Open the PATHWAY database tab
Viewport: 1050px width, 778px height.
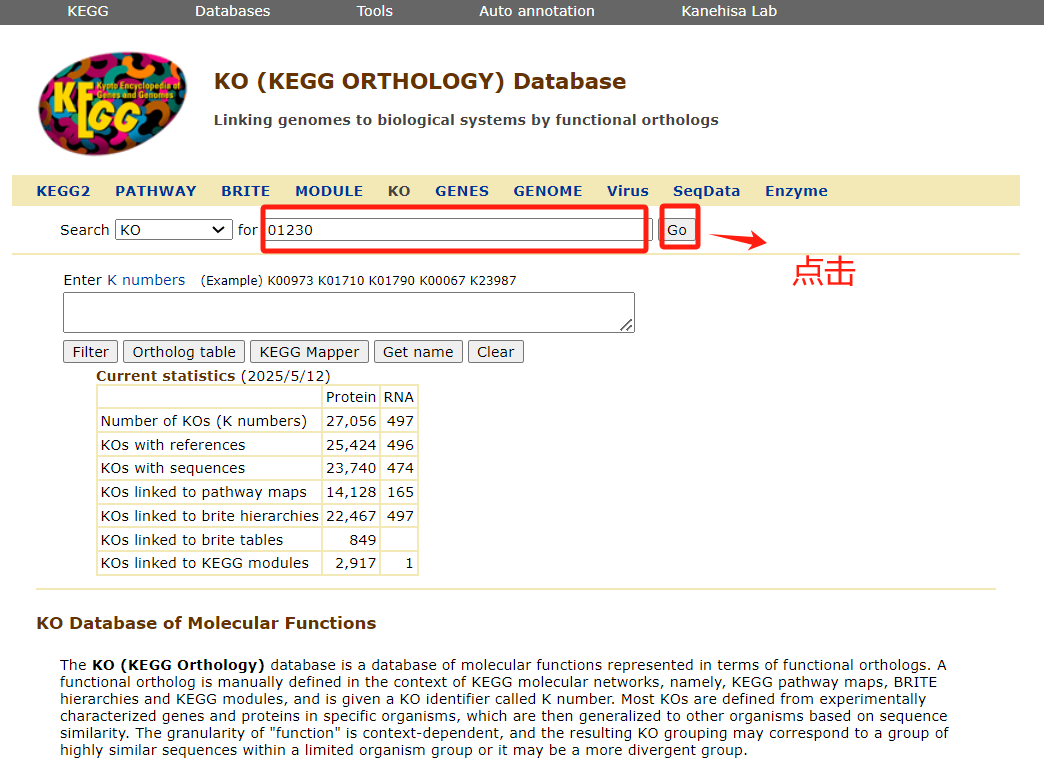pyautogui.click(x=155, y=190)
